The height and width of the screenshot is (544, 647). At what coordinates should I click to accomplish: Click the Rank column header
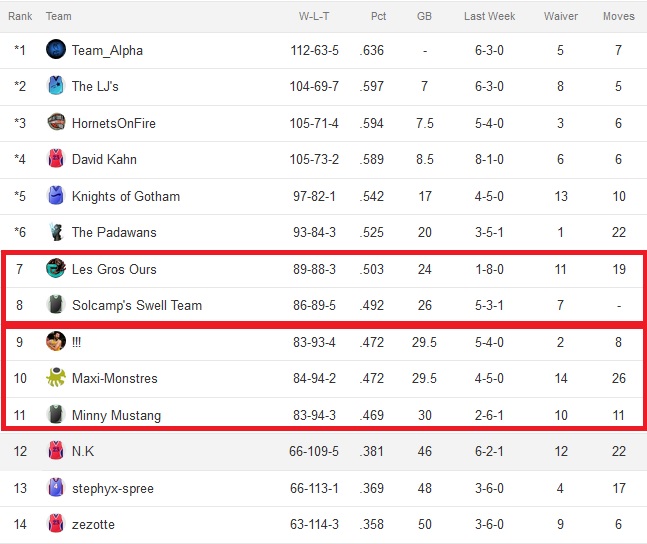click(x=20, y=16)
